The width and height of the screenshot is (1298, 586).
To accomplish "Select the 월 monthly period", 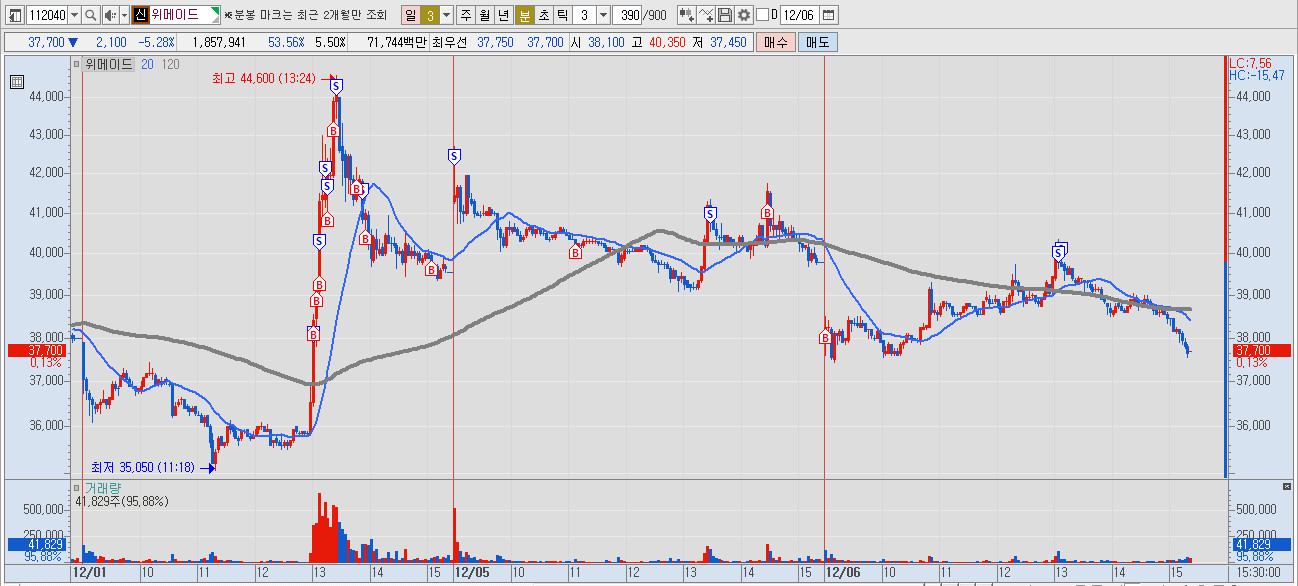I will click(484, 15).
